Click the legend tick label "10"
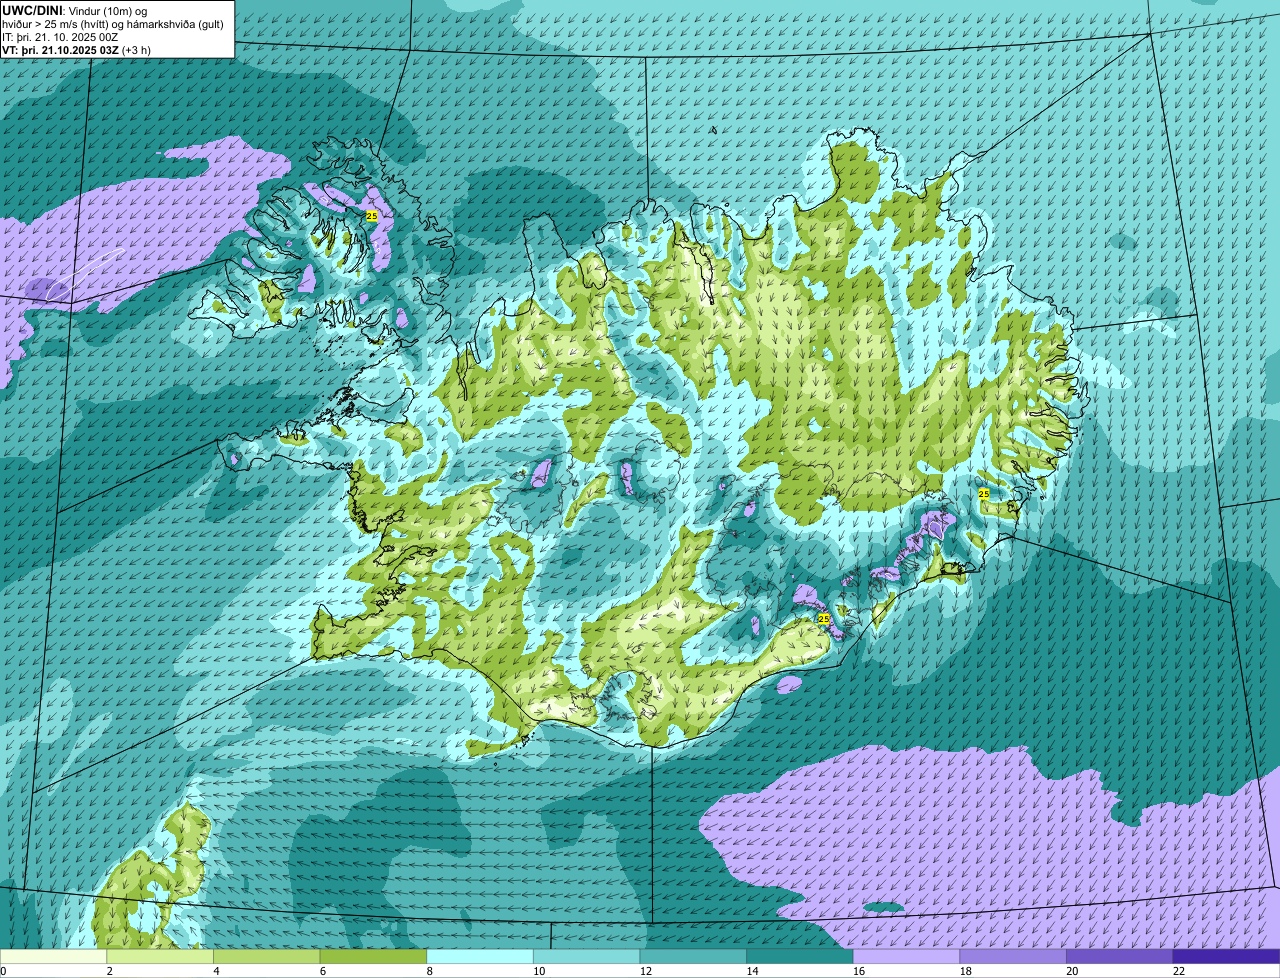The height and width of the screenshot is (978, 1280). tap(539, 971)
